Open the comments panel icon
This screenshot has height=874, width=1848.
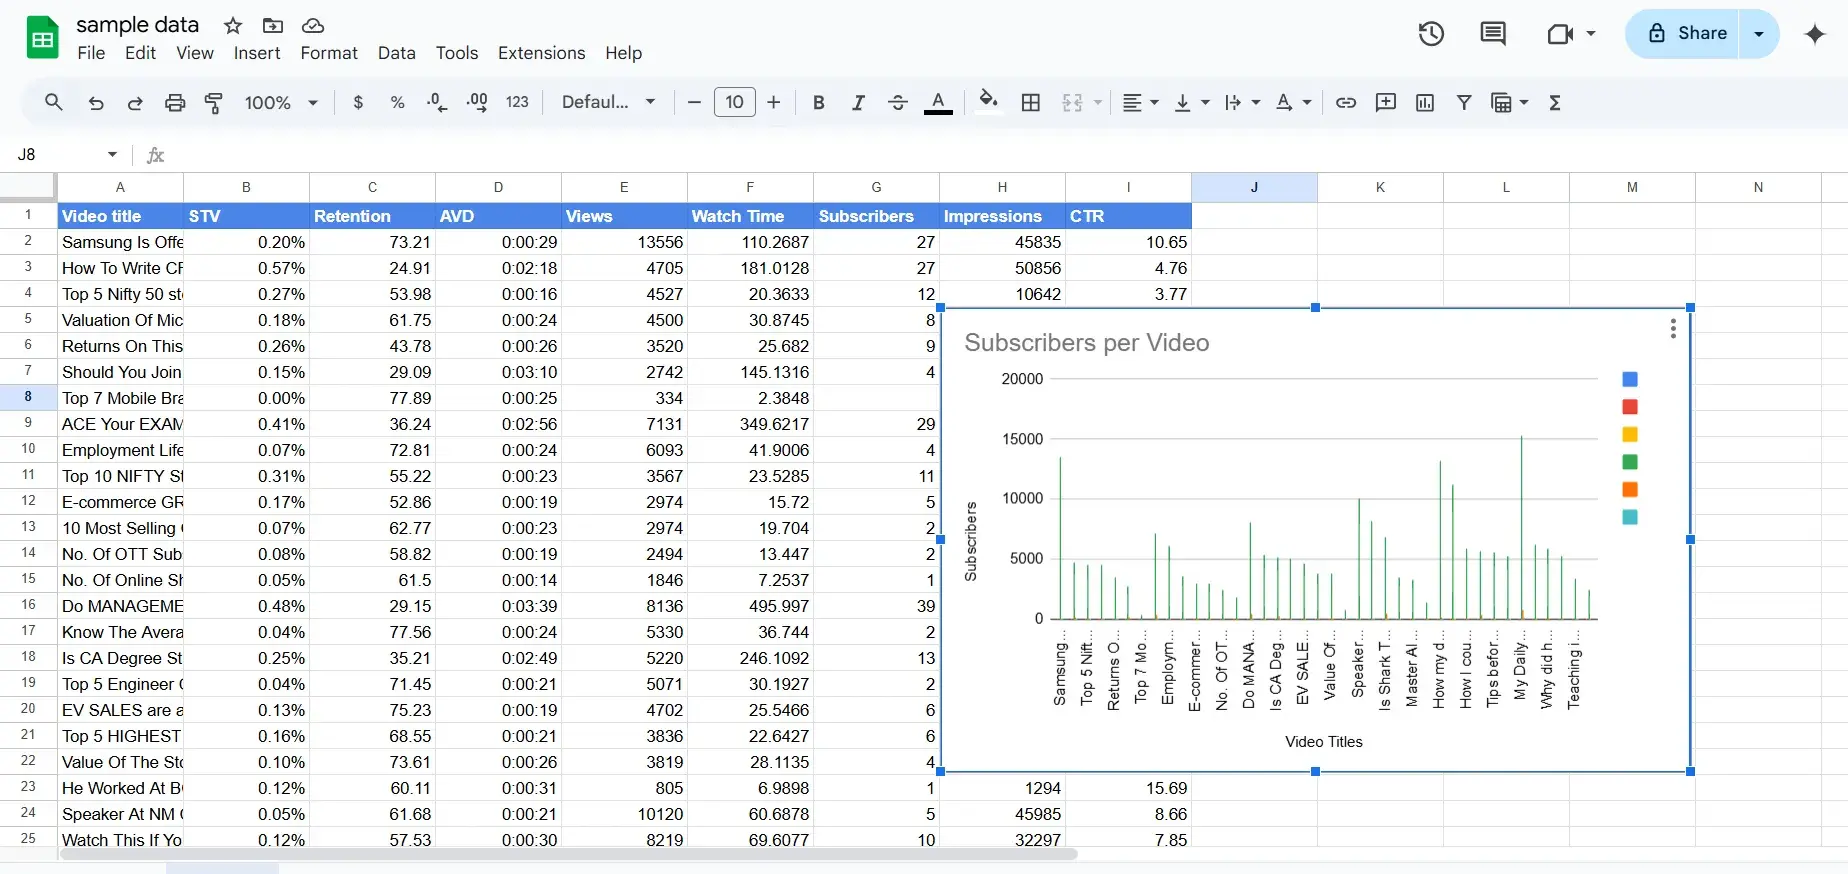1492,34
